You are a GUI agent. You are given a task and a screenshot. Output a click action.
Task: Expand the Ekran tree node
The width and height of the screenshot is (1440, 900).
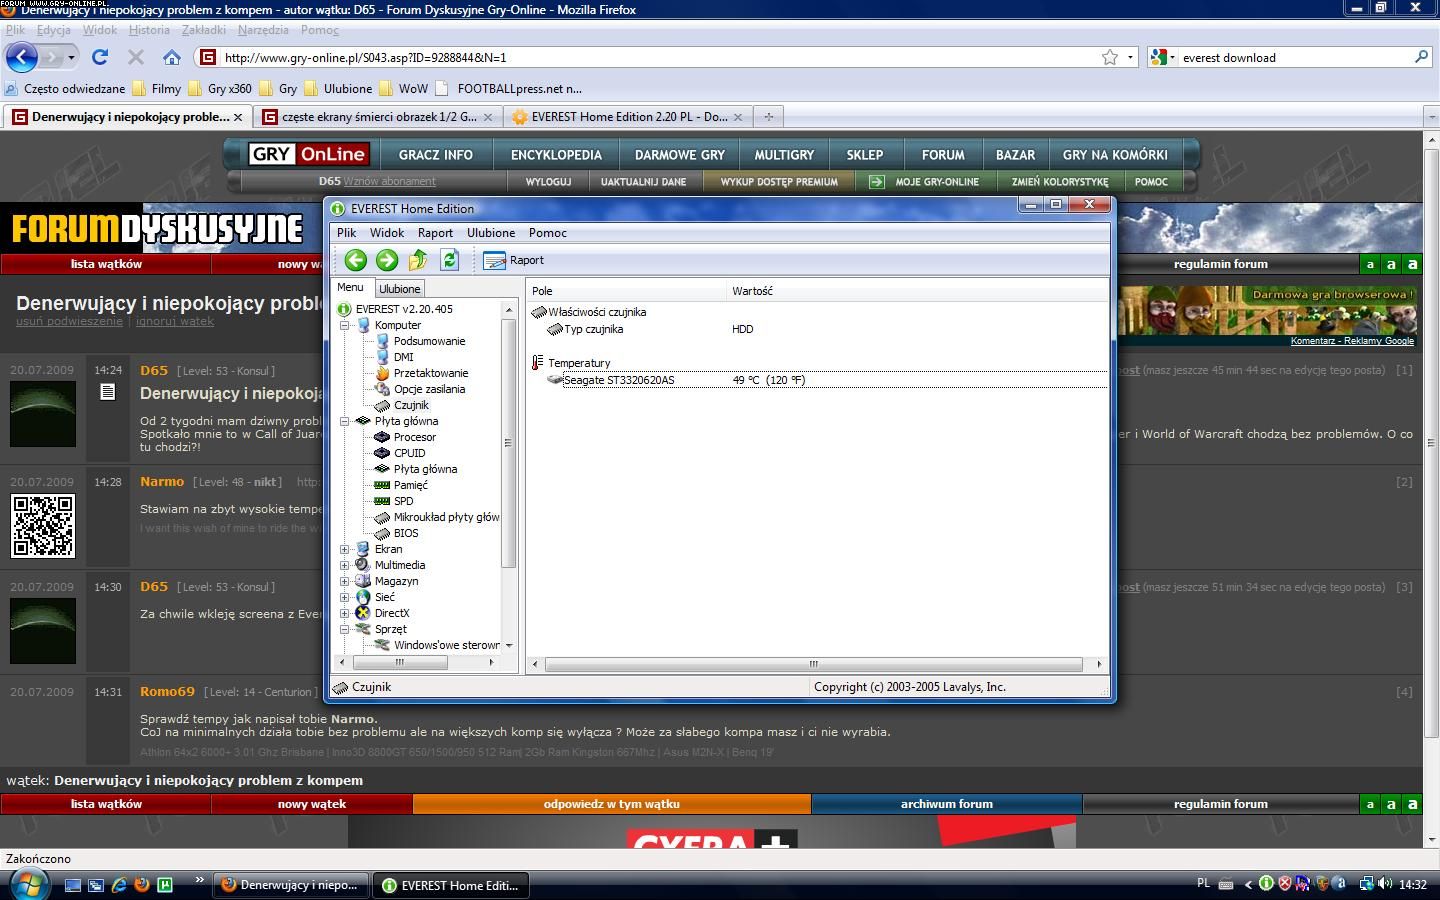345,549
